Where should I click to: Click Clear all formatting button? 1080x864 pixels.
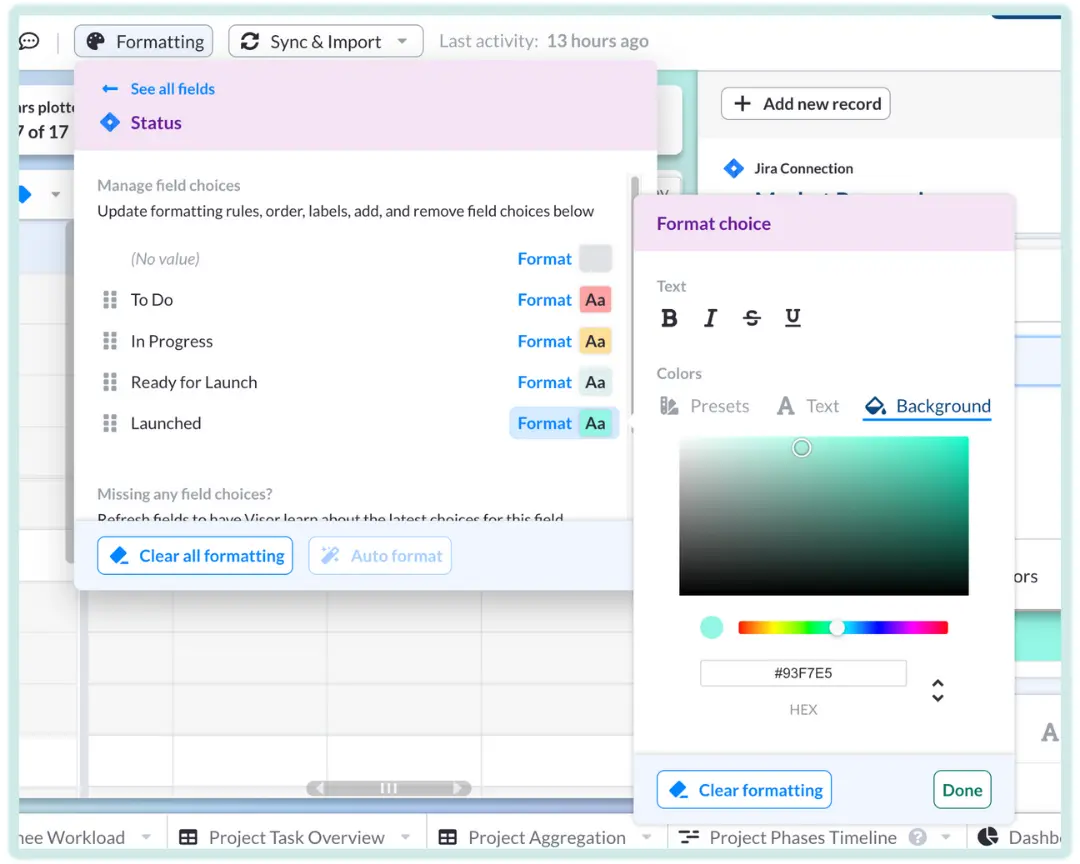pyautogui.click(x=195, y=556)
